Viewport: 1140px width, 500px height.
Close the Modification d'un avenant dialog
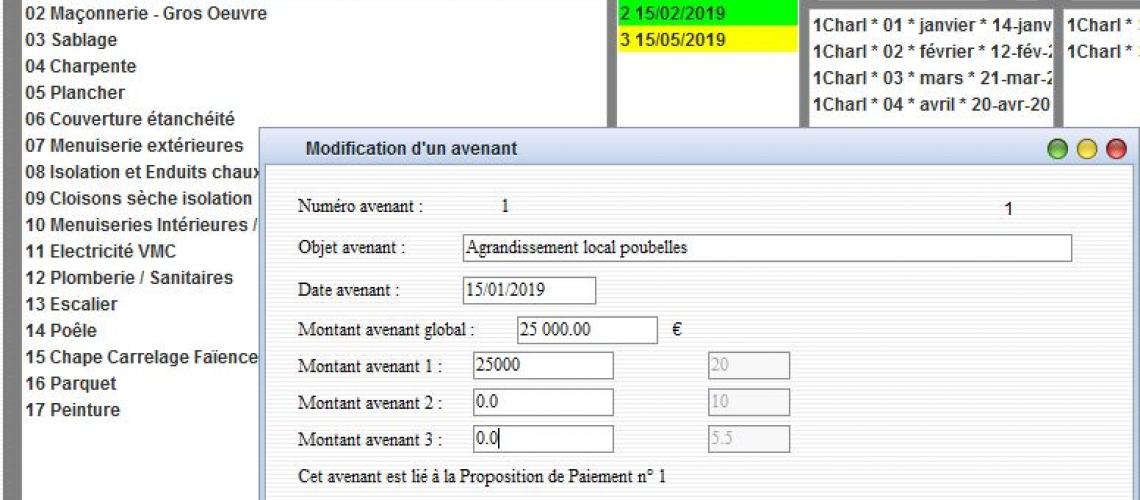(1115, 149)
